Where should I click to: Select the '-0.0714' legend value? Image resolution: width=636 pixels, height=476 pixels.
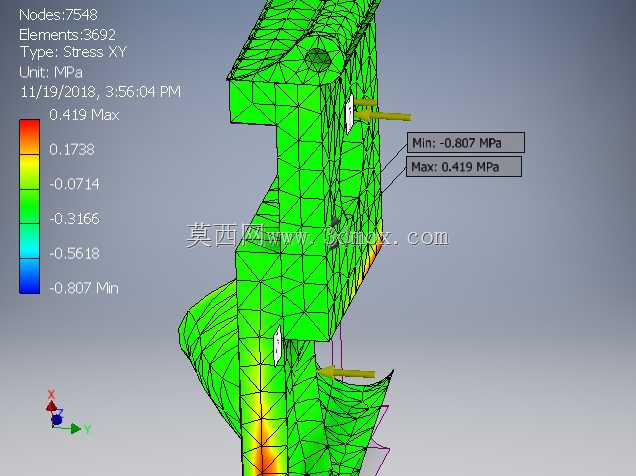(x=74, y=184)
